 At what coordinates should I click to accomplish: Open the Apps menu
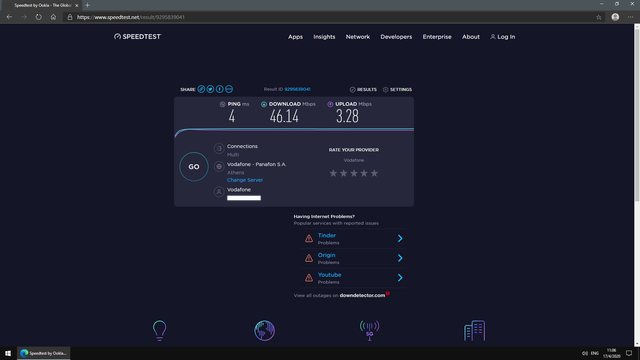(296, 37)
